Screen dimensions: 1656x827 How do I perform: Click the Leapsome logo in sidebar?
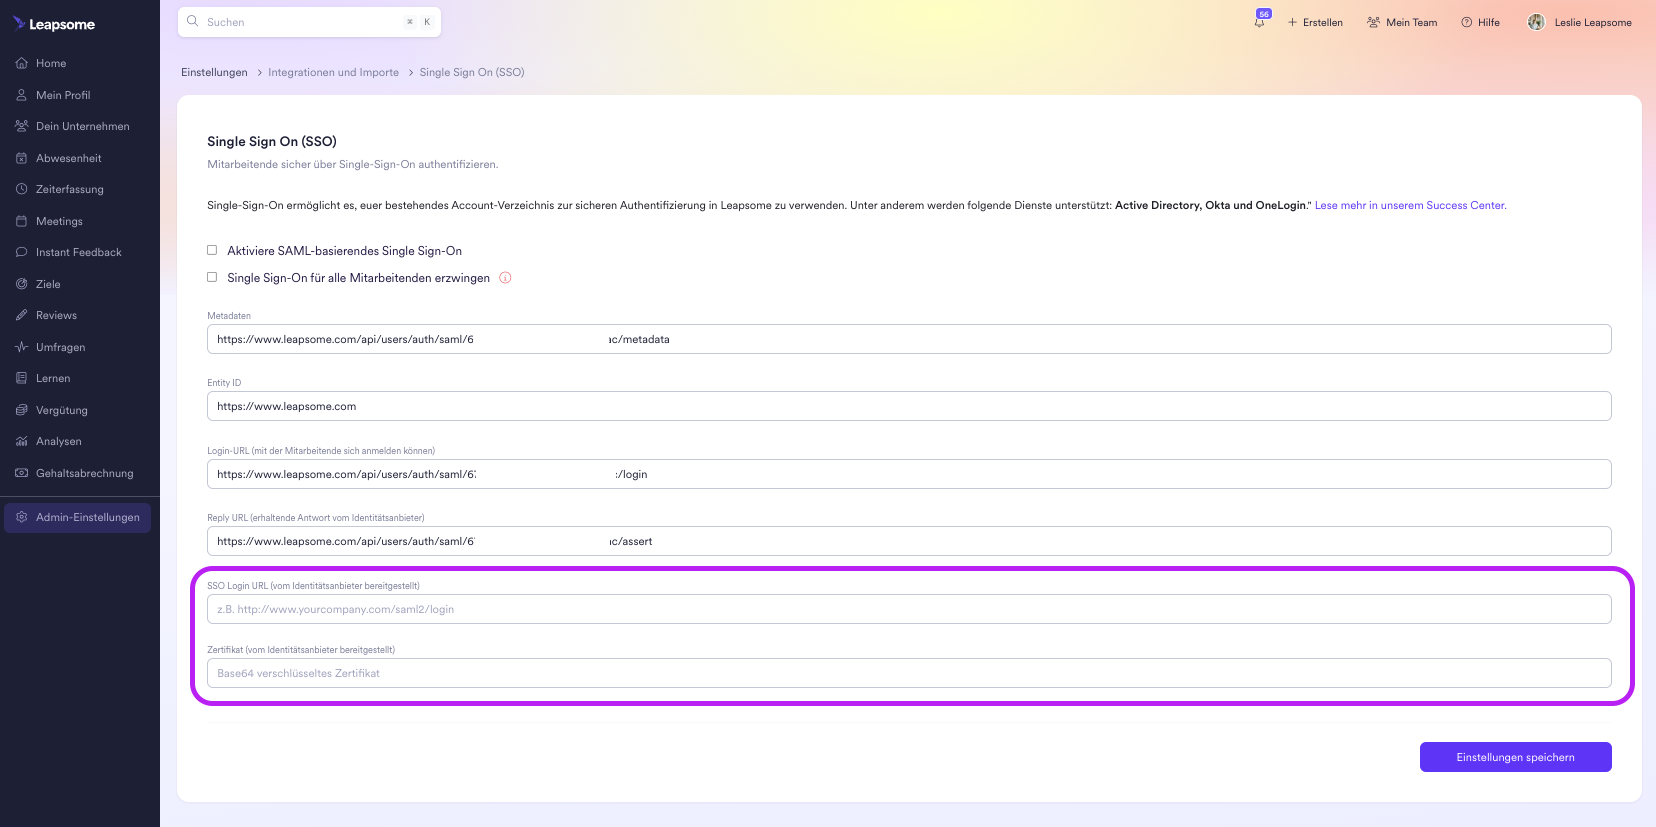54,24
